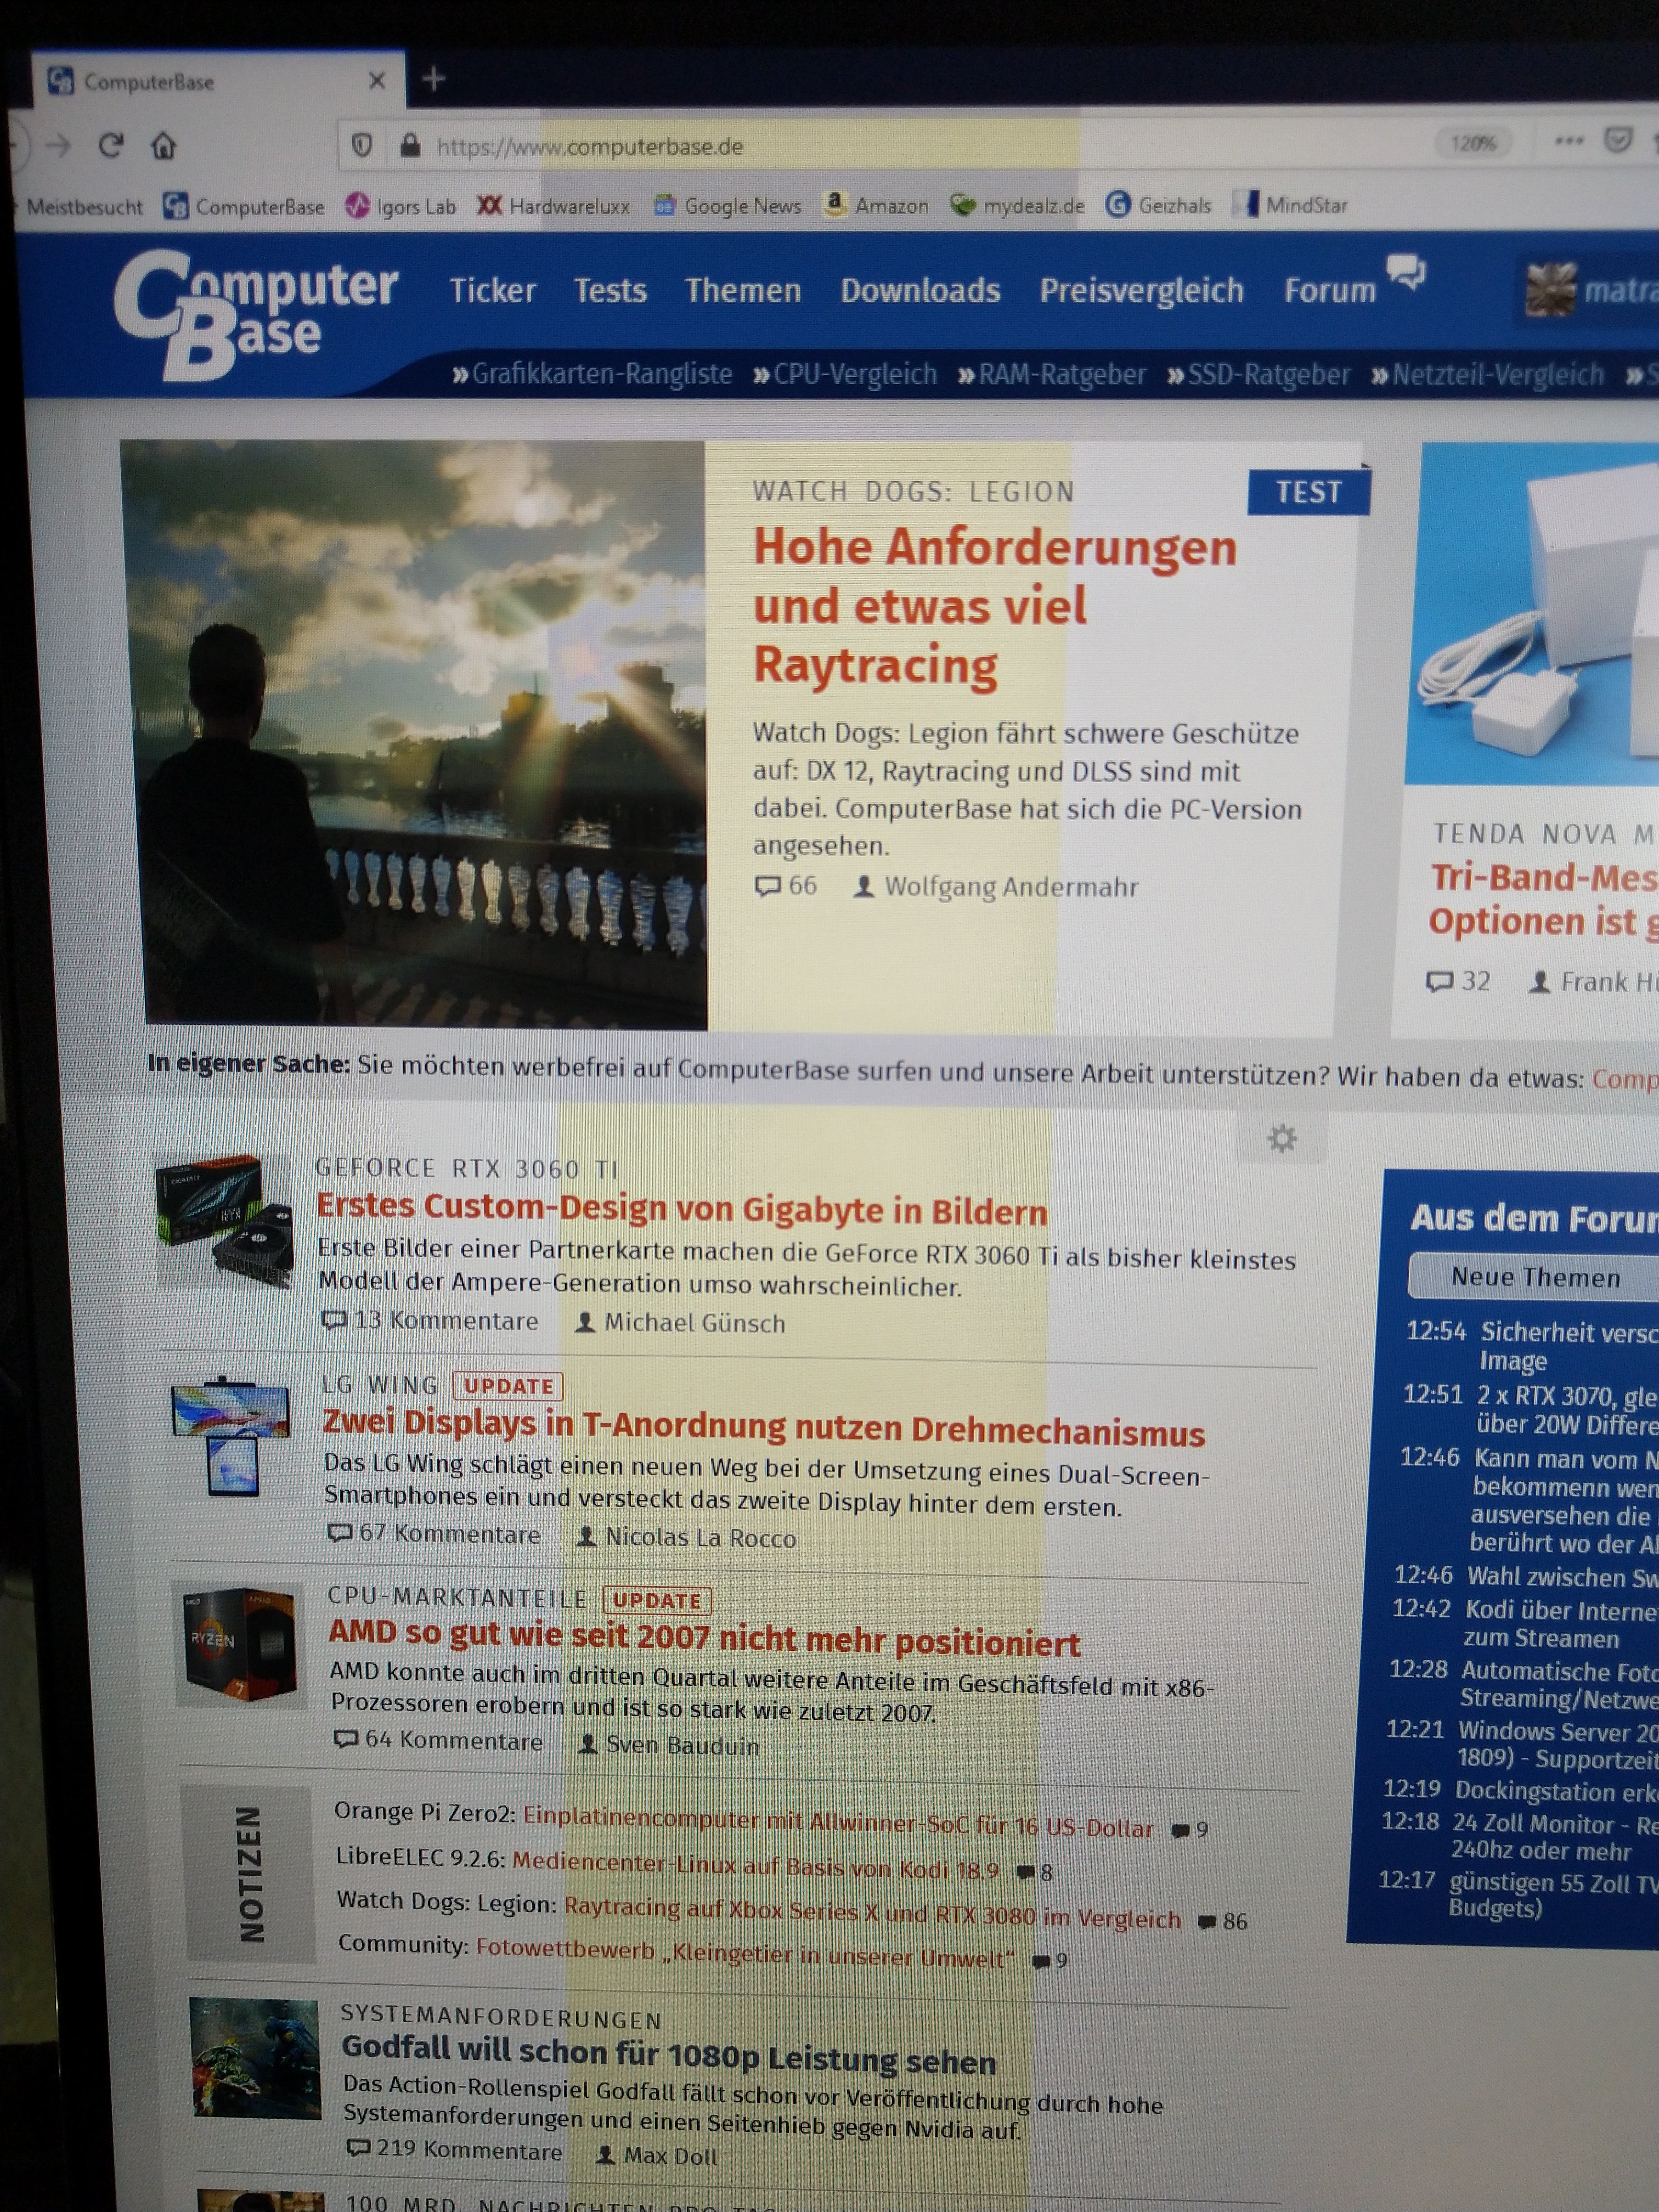Open the Downloads section in site navigation
The image size is (1659, 2212).
coord(921,291)
